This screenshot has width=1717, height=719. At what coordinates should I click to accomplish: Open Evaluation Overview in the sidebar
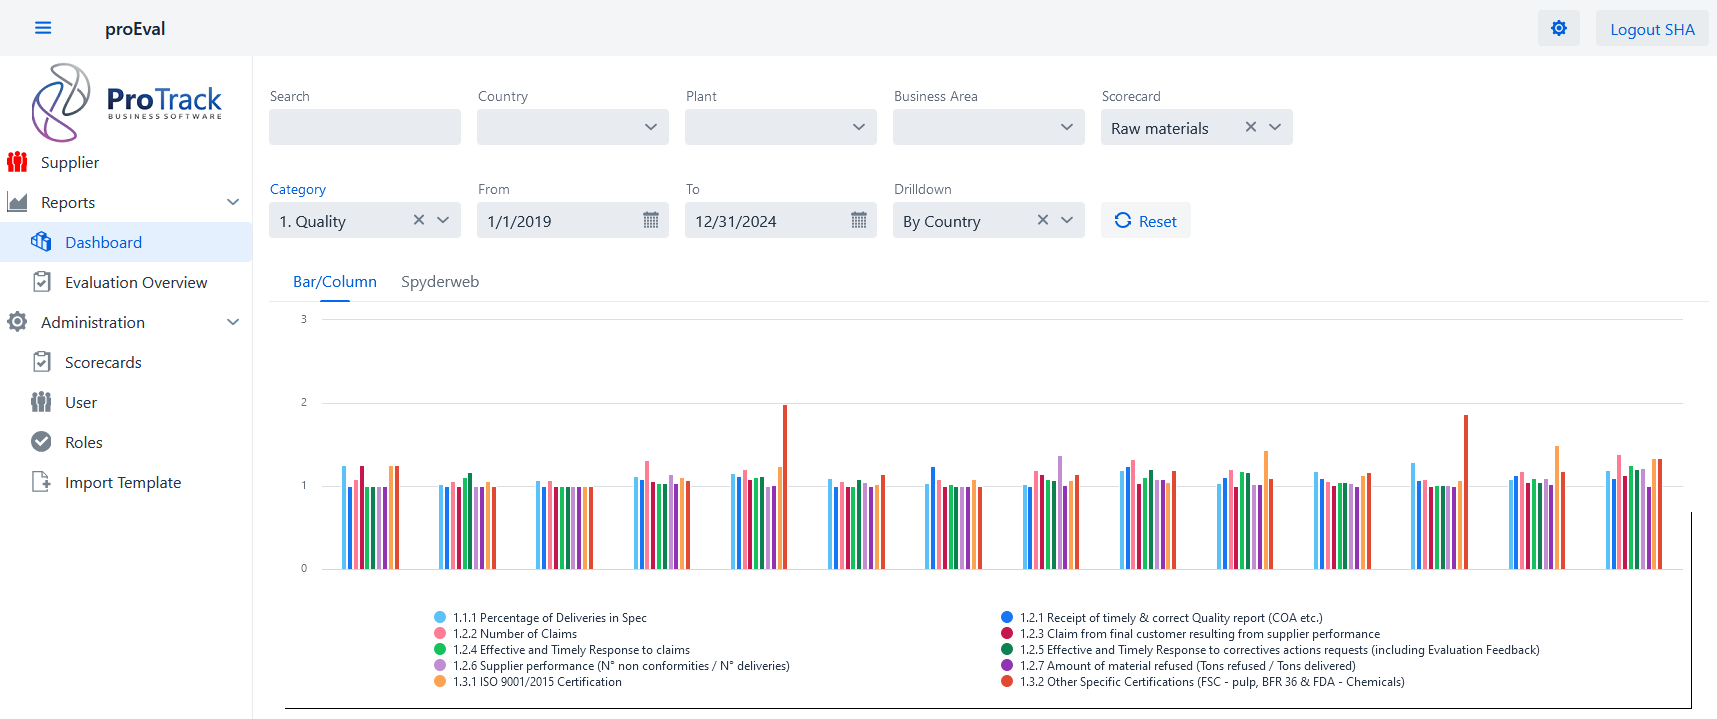[x=136, y=283]
